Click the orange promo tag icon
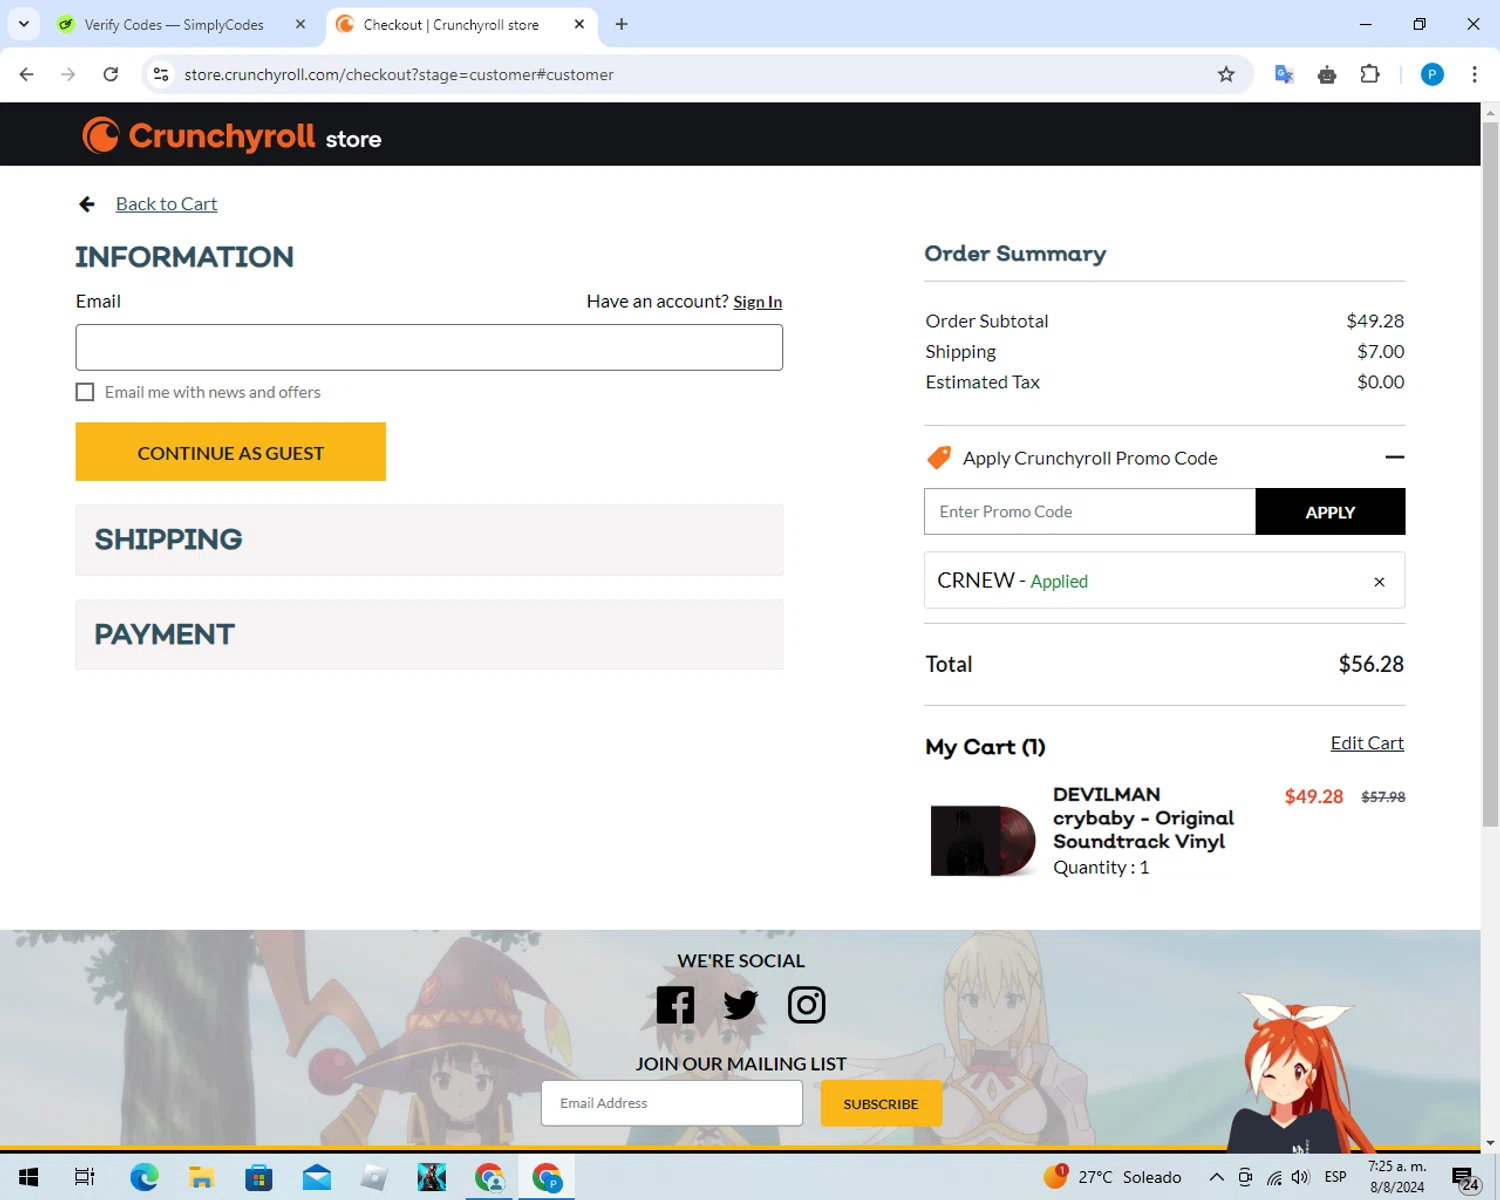This screenshot has height=1200, width=1500. click(939, 458)
